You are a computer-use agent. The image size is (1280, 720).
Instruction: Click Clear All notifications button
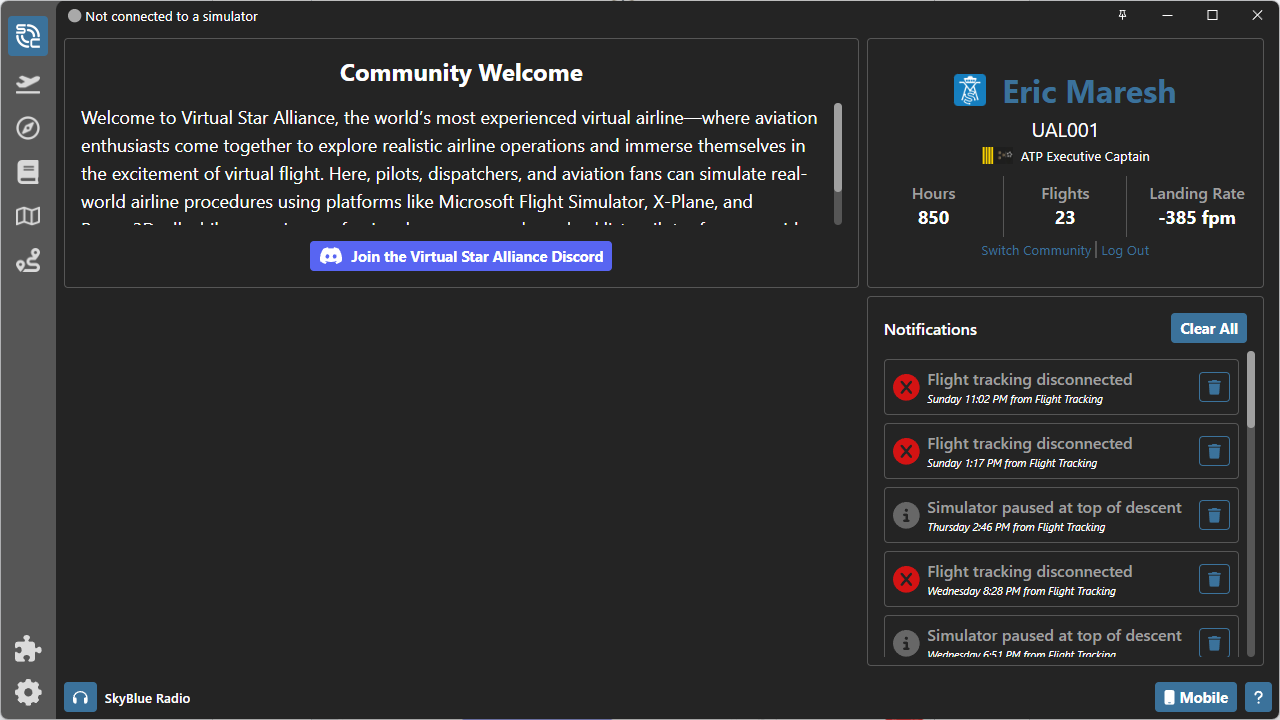click(x=1208, y=328)
